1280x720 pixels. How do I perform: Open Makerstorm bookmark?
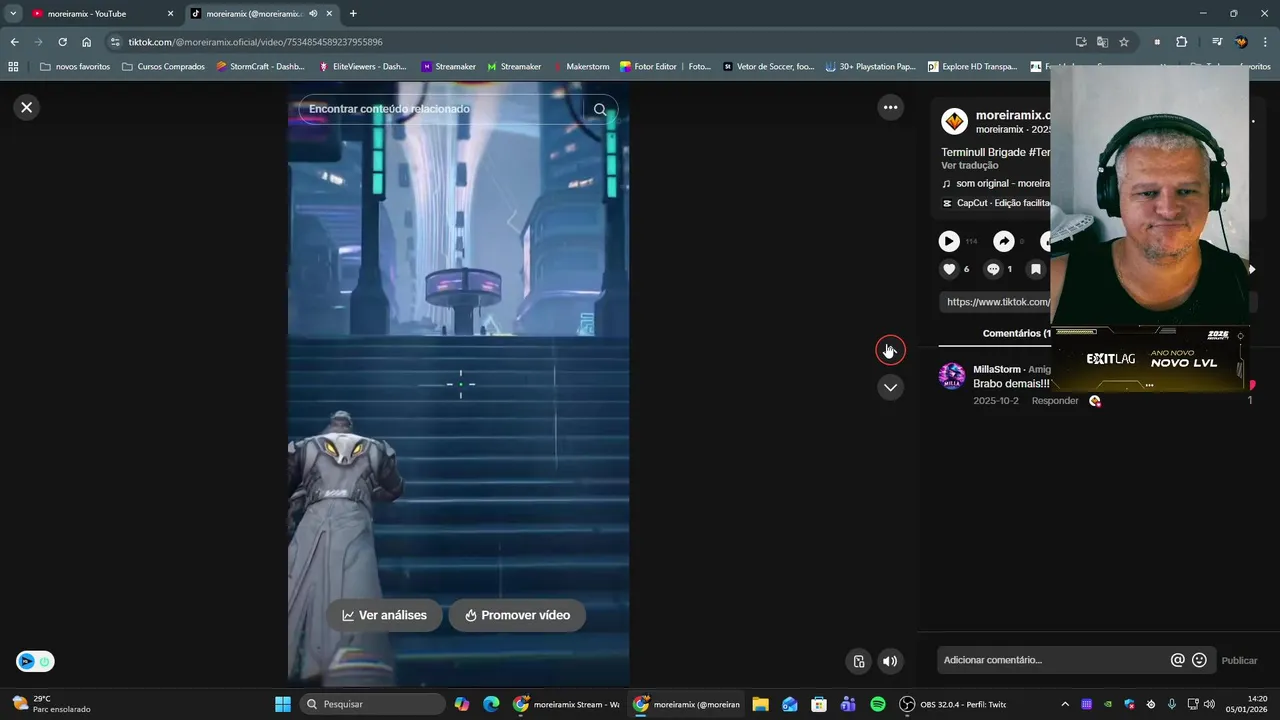click(x=580, y=67)
